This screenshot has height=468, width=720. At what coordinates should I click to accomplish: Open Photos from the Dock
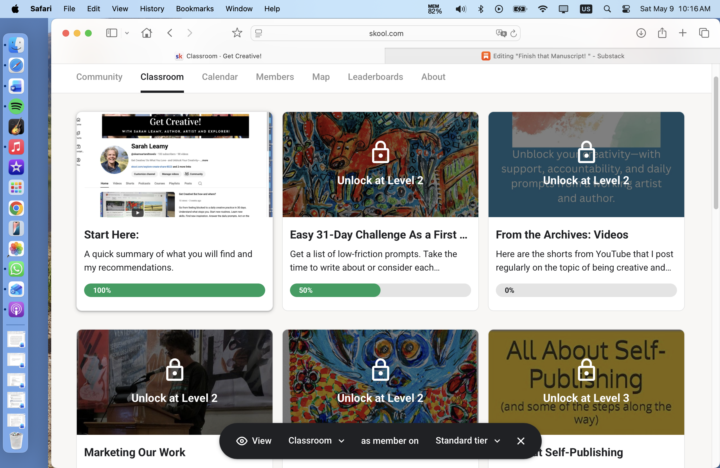click(16, 248)
